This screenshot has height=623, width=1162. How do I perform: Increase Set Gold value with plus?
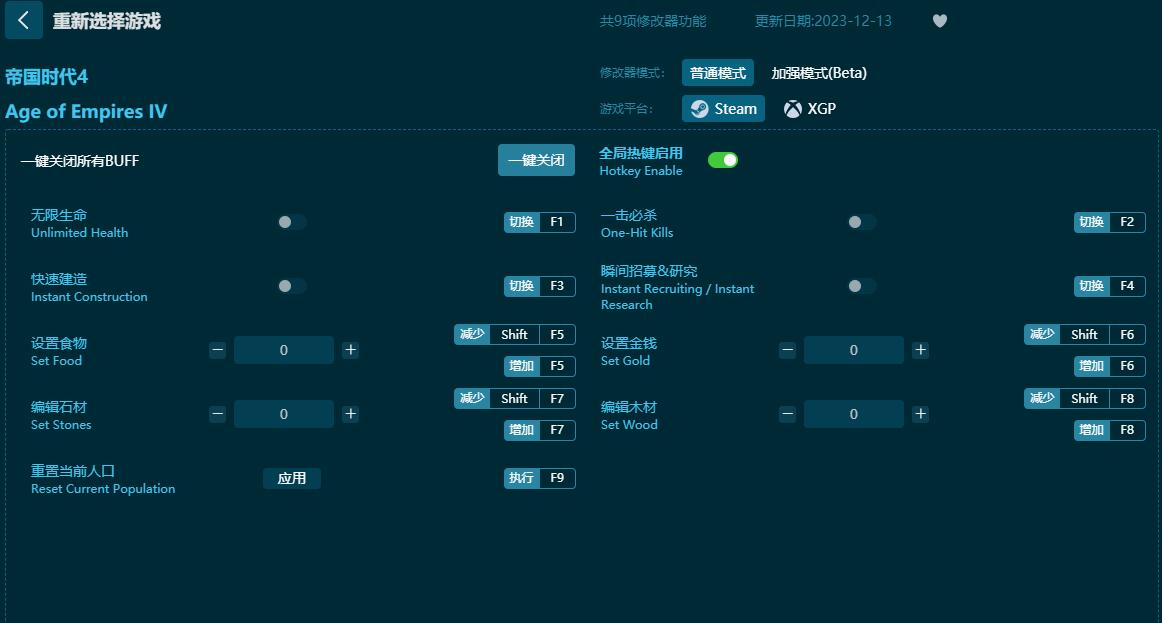[920, 350]
